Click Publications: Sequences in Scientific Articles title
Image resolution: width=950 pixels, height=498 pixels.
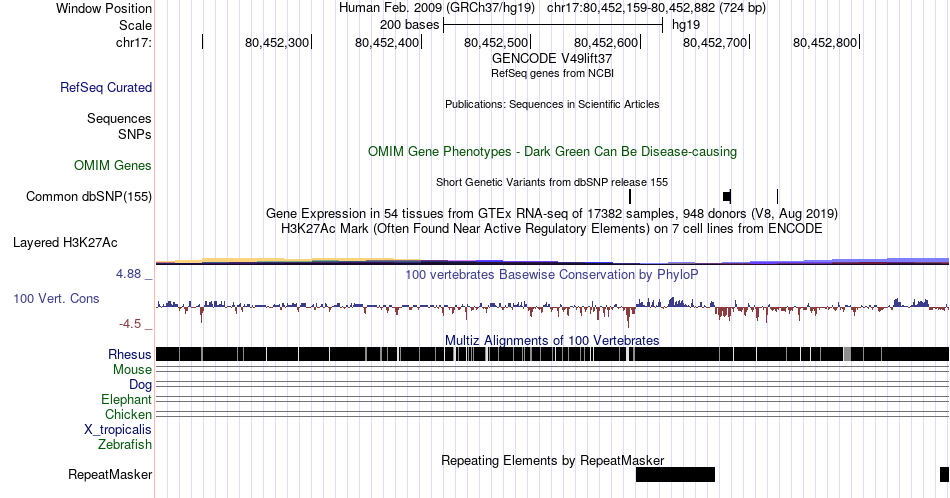[x=552, y=104]
